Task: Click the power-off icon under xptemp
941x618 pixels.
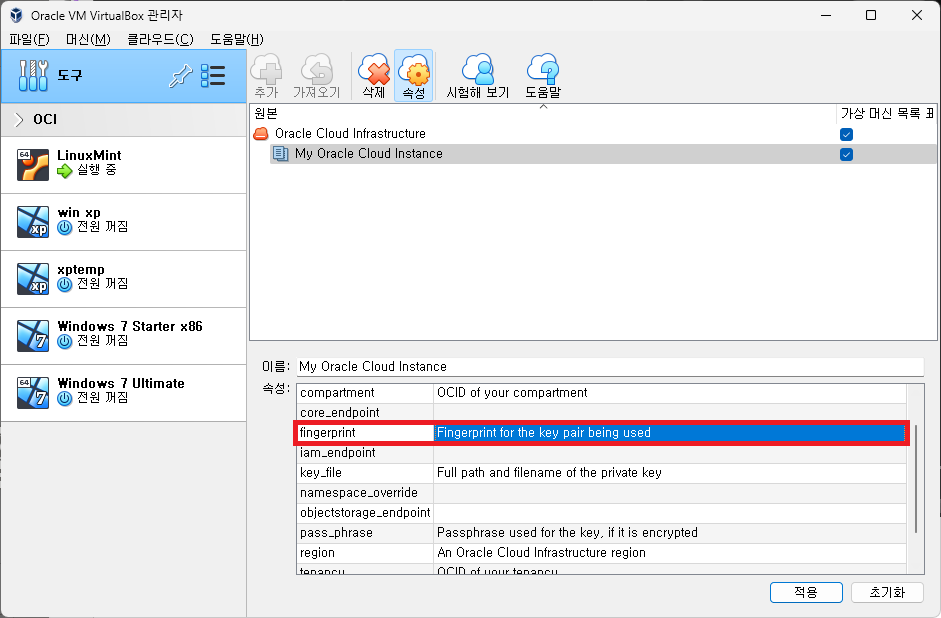Action: click(65, 285)
